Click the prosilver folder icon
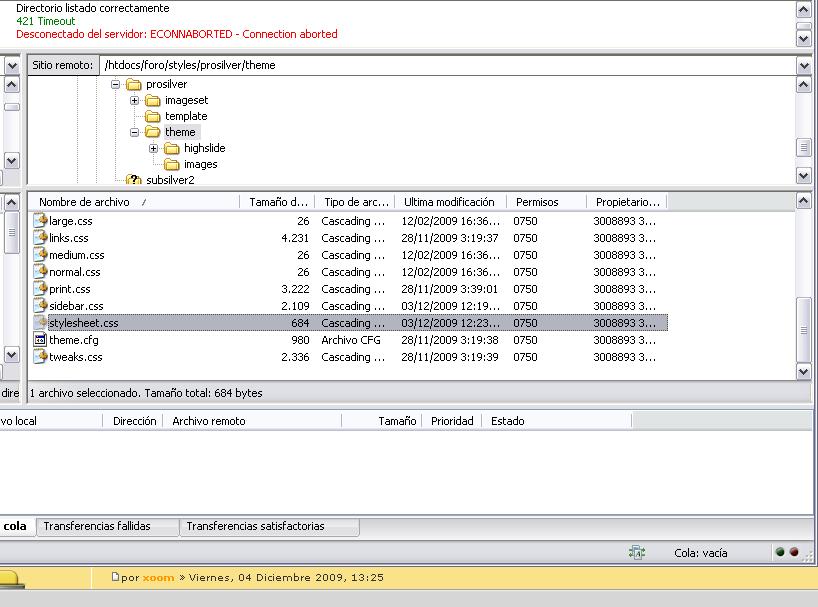The image size is (818, 607). (x=134, y=84)
